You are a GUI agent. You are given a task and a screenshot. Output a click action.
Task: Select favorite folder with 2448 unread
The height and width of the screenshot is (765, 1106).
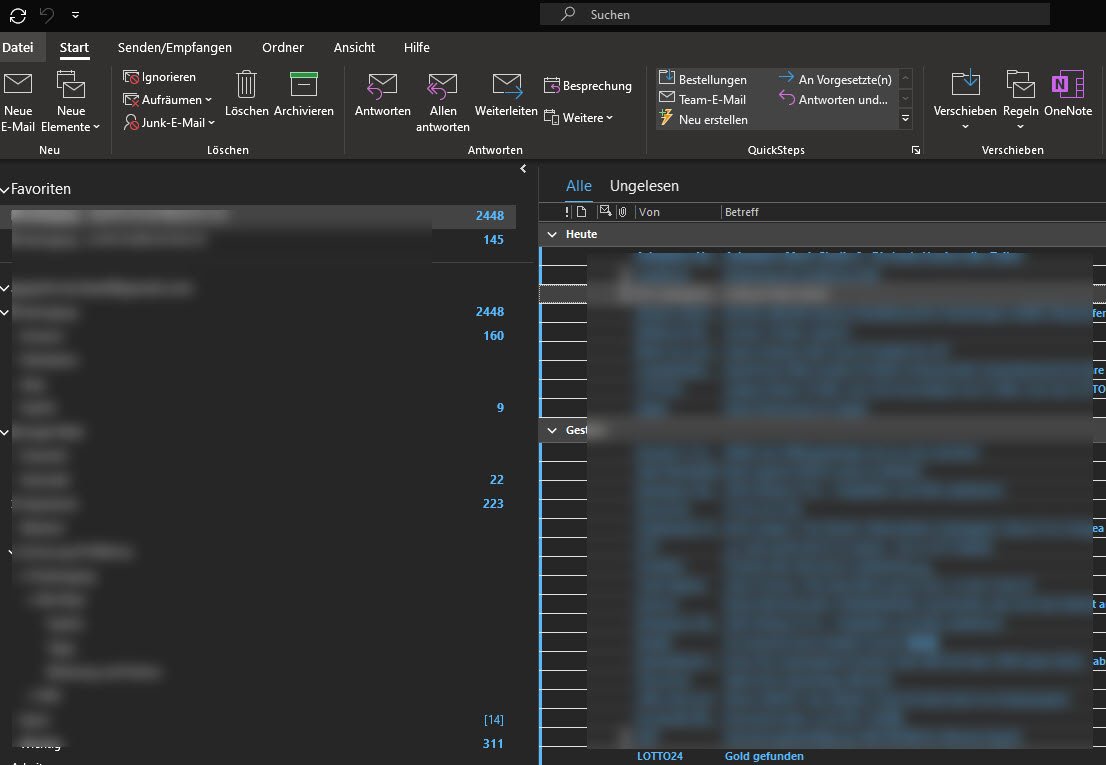coord(258,216)
